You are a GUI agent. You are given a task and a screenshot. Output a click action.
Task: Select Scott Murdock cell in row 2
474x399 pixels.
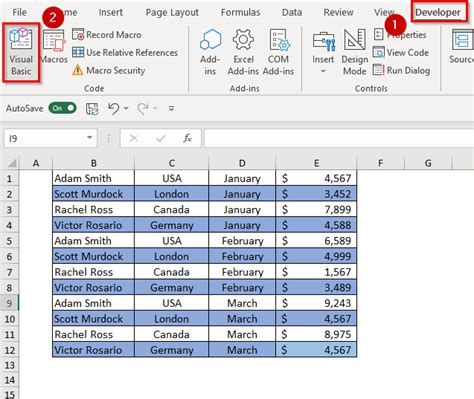tap(93, 194)
